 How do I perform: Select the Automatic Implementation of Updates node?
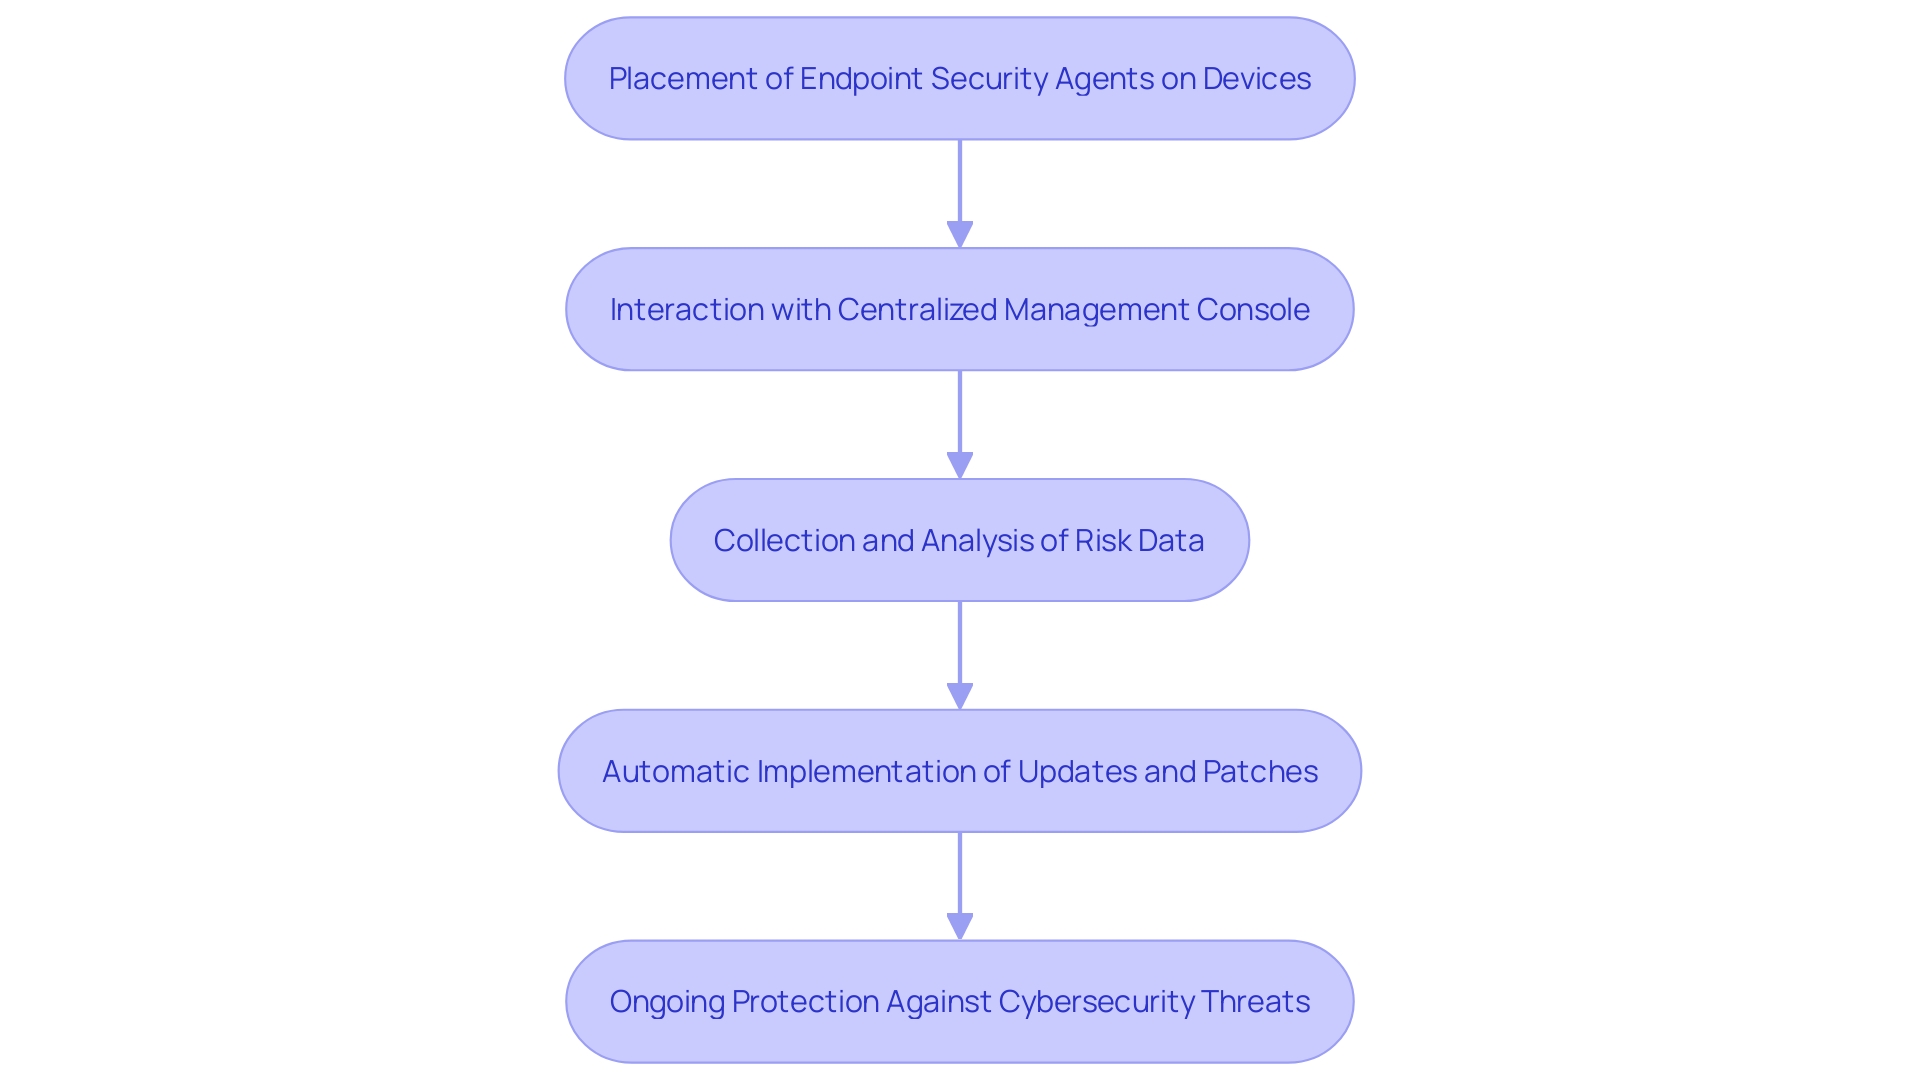(x=960, y=770)
